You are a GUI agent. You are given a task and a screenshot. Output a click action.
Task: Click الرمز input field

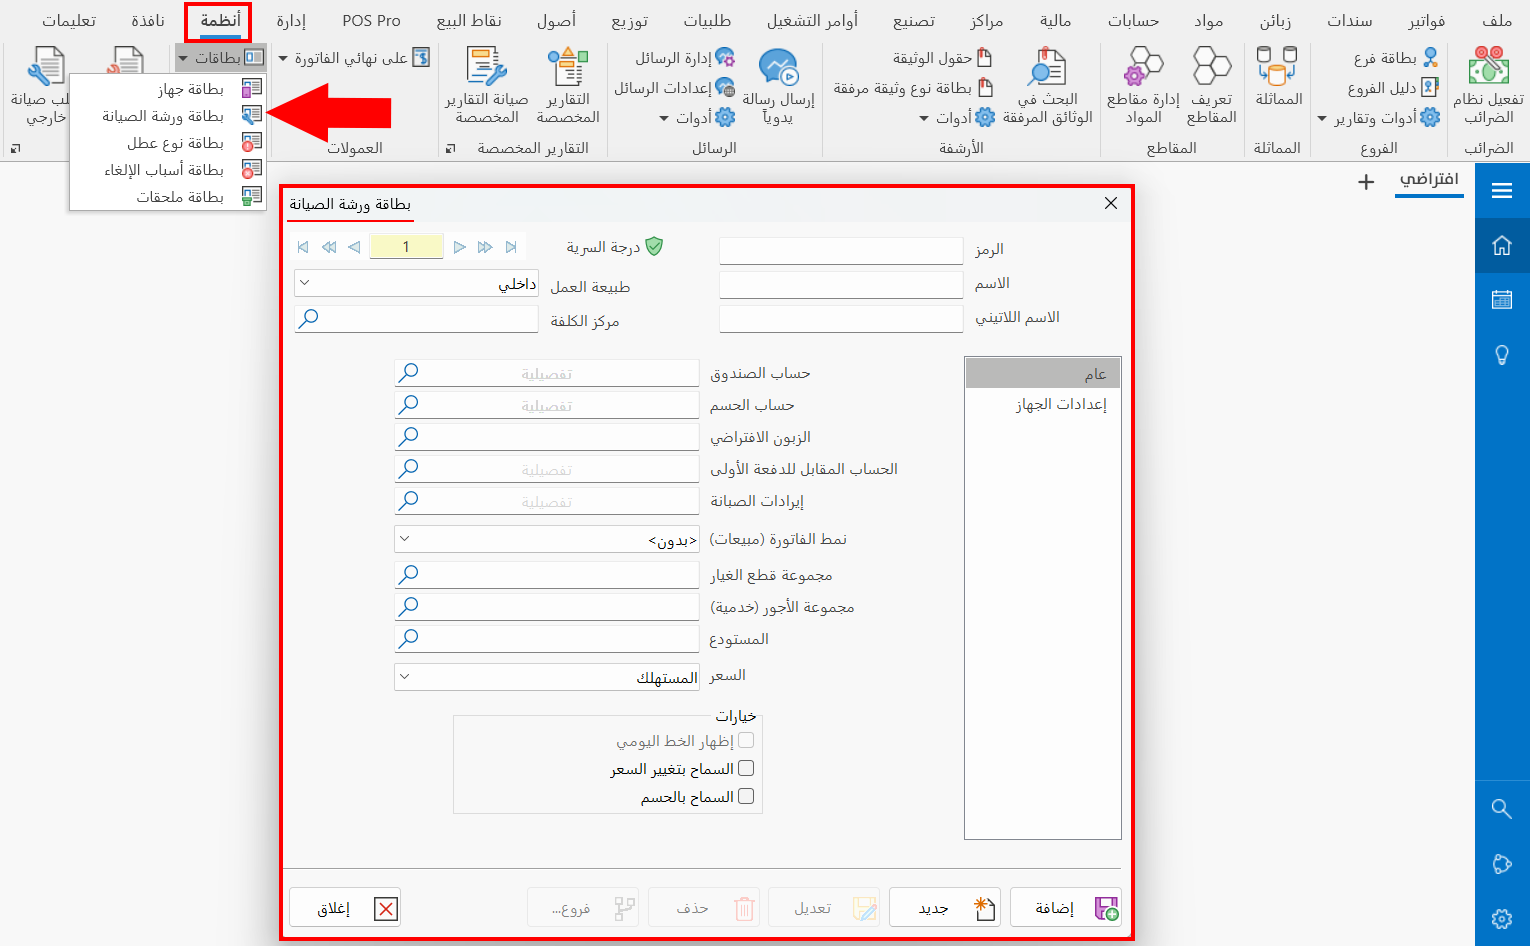pyautogui.click(x=841, y=250)
